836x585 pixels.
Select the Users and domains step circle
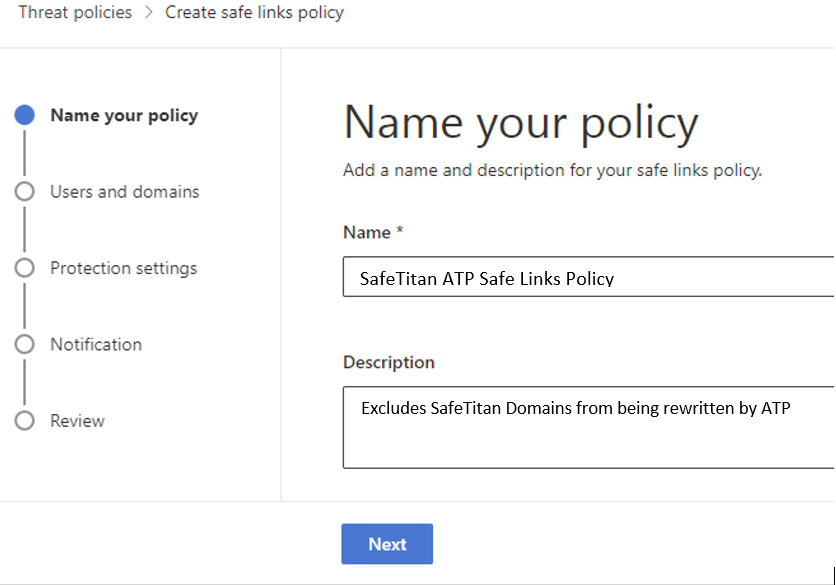(25, 191)
